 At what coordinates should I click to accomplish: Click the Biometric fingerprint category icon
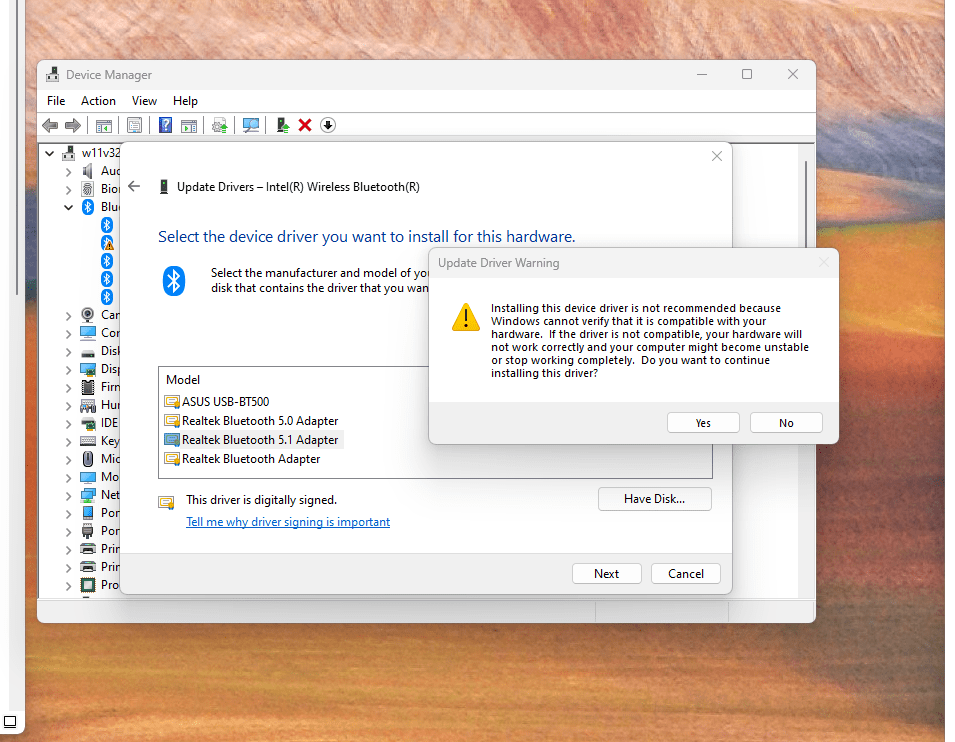88,189
